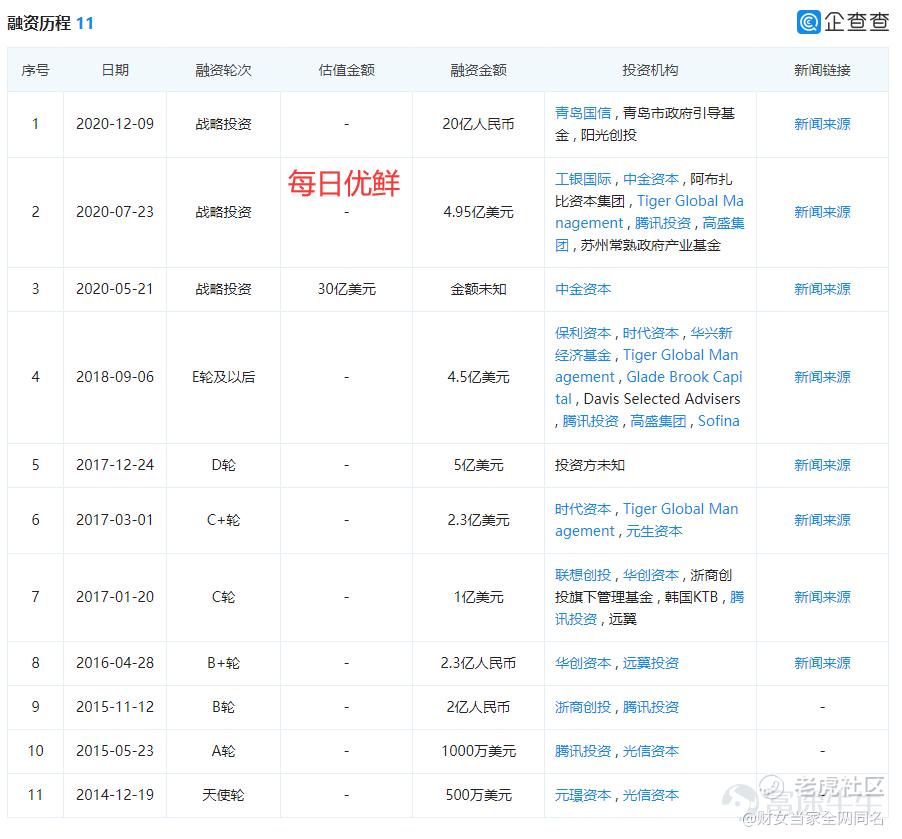The width and height of the screenshot is (902, 839).
Task: Click the 融资金额 column header
Action: [478, 71]
